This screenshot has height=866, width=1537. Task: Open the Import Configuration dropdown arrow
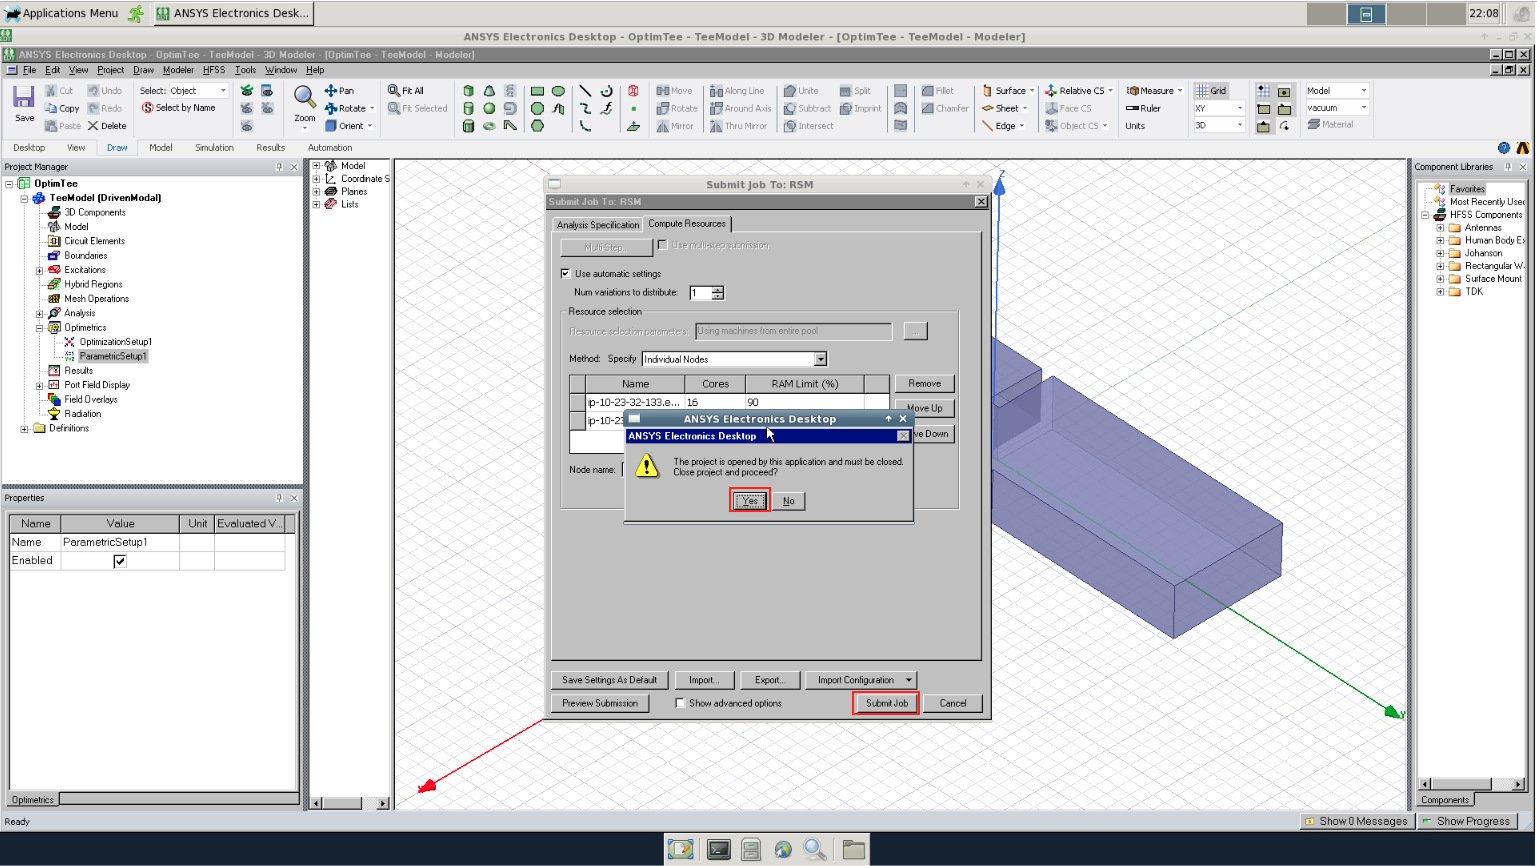pyautogui.click(x=908, y=680)
